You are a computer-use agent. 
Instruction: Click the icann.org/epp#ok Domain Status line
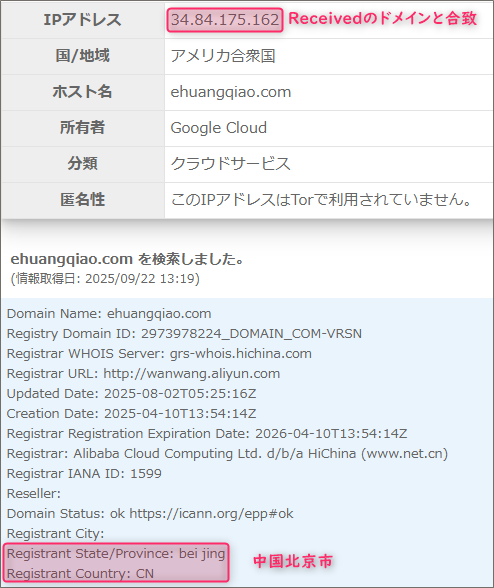pyautogui.click(x=150, y=513)
